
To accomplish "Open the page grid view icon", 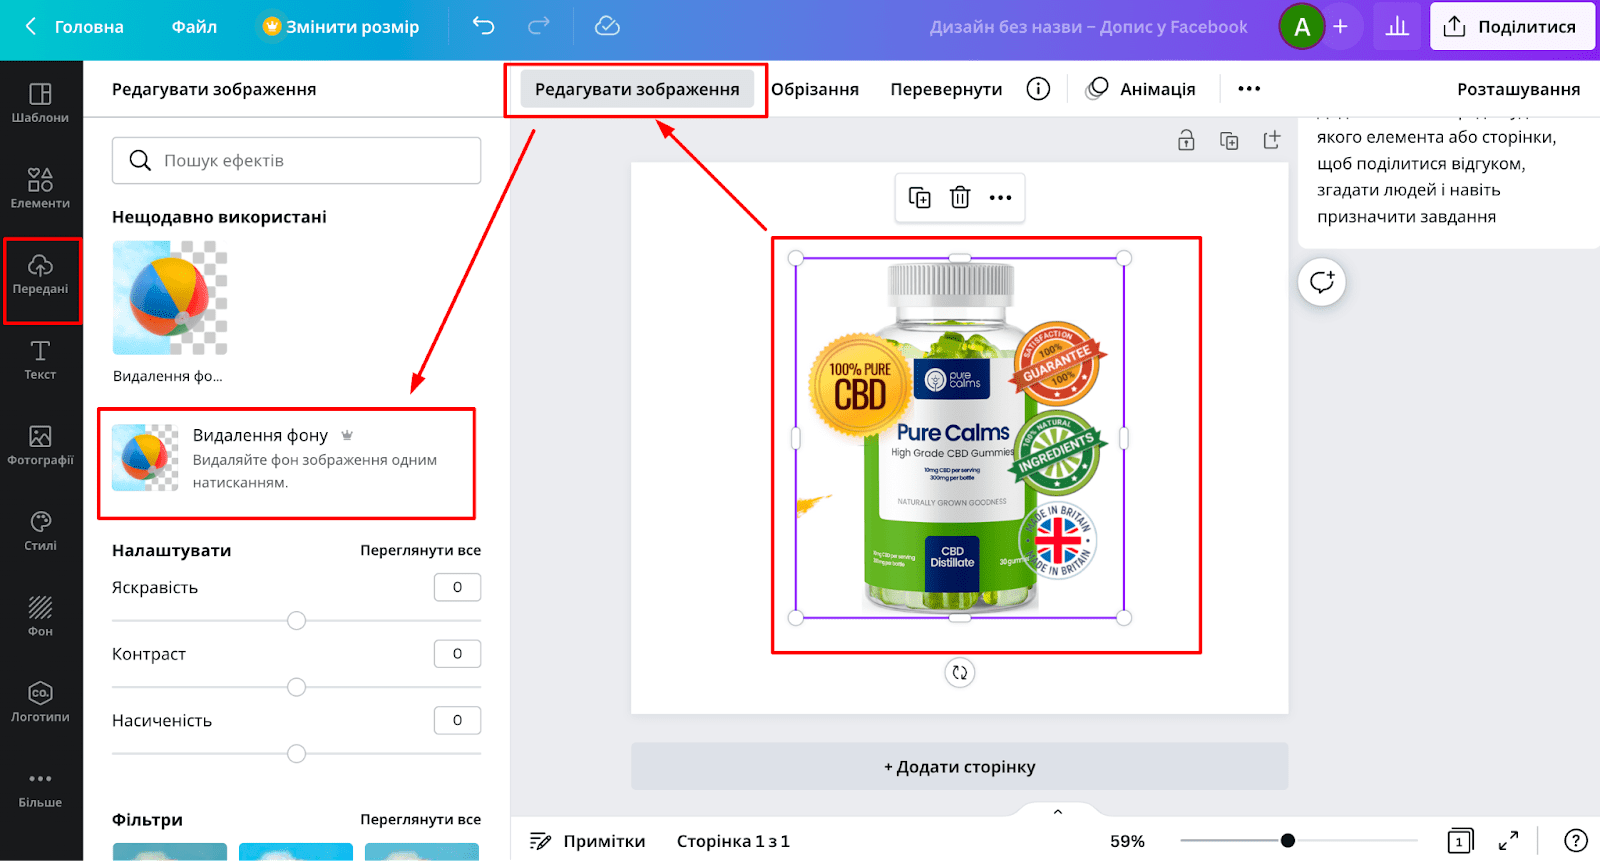I will coord(1459,841).
